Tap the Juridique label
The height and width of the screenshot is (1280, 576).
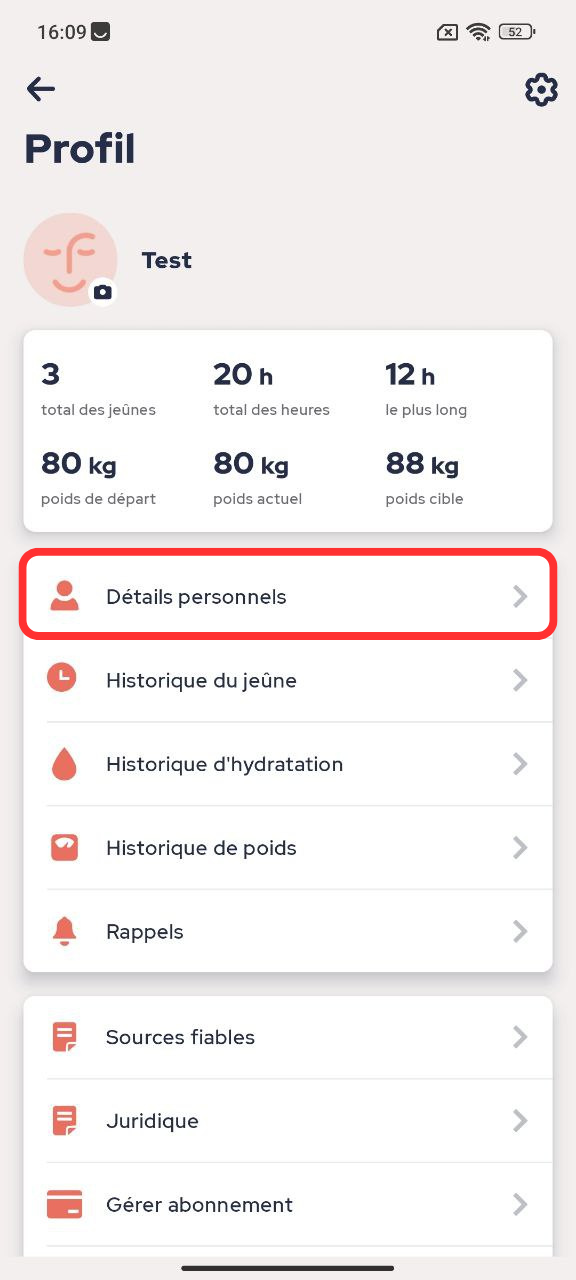152,1121
